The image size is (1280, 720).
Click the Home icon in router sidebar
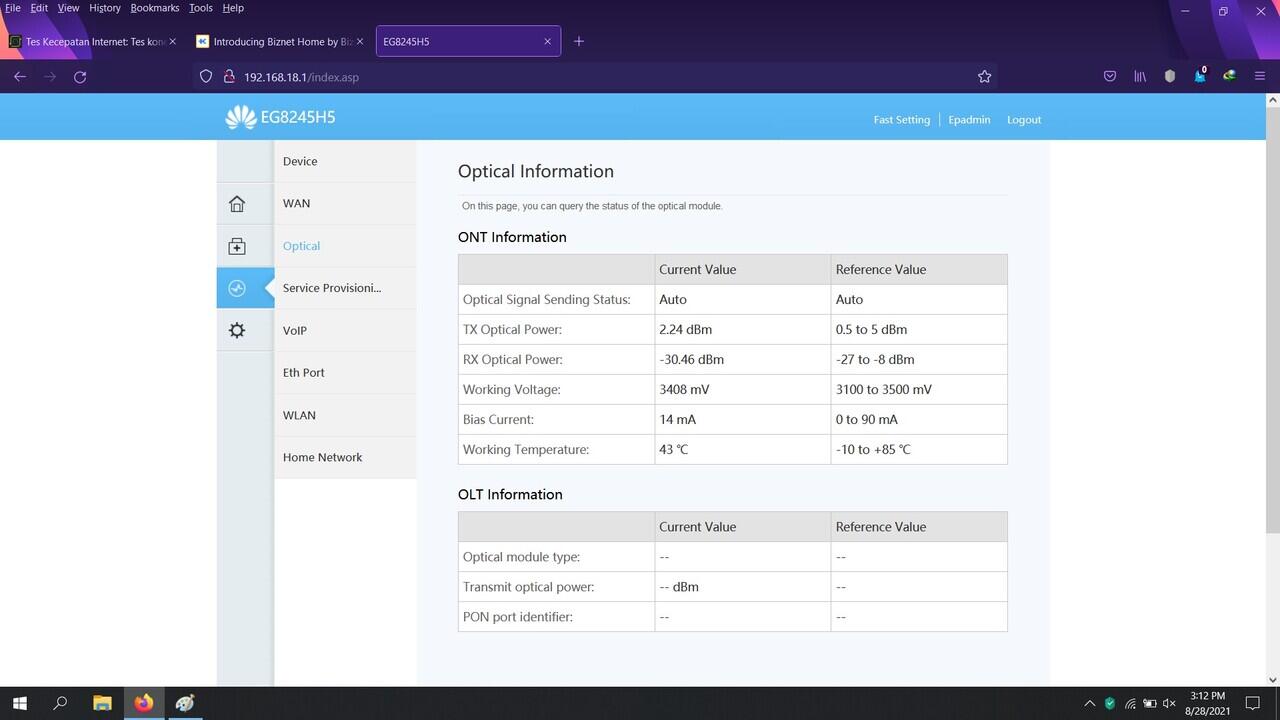coord(237,204)
